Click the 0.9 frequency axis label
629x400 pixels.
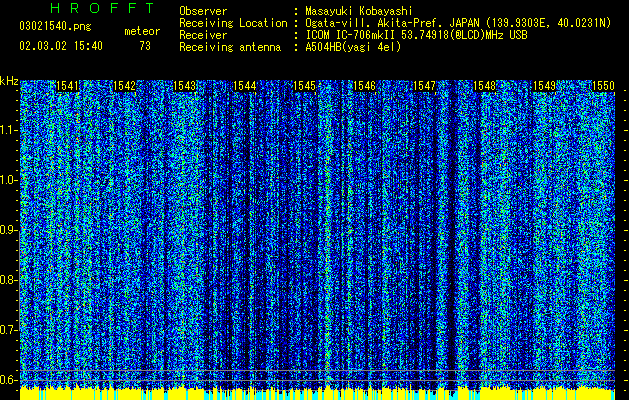tap(9, 230)
